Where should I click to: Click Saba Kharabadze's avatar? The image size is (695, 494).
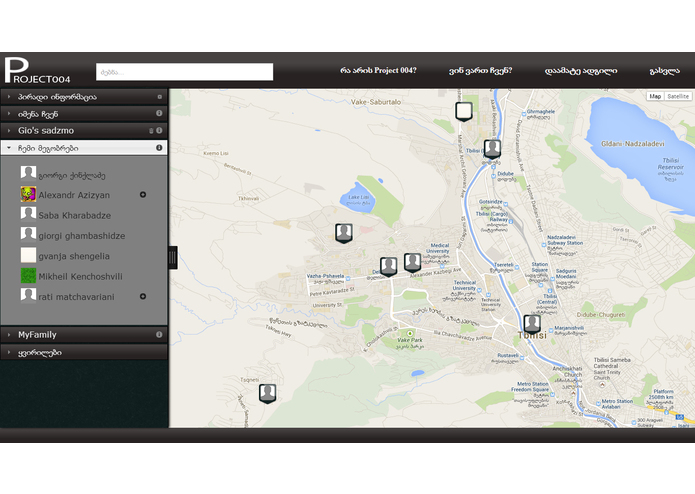(x=28, y=214)
